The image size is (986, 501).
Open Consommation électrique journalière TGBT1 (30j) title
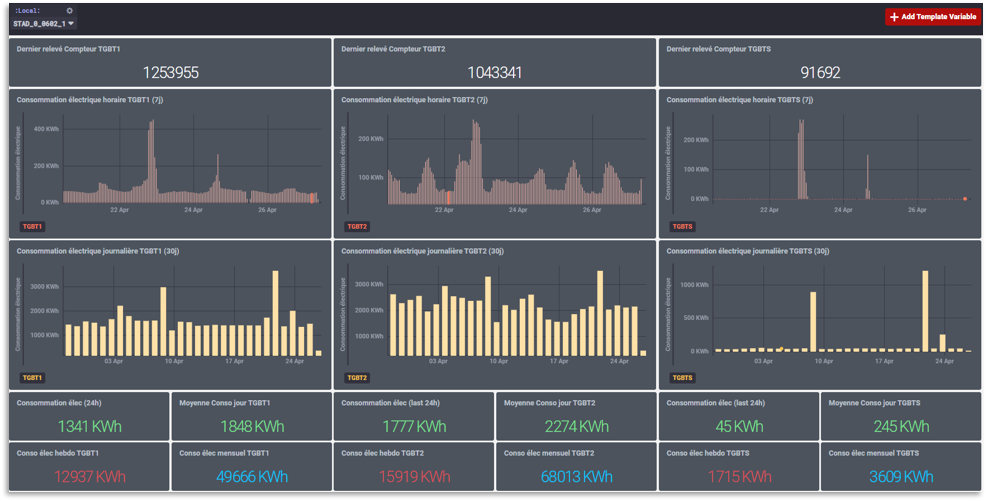(x=97, y=251)
